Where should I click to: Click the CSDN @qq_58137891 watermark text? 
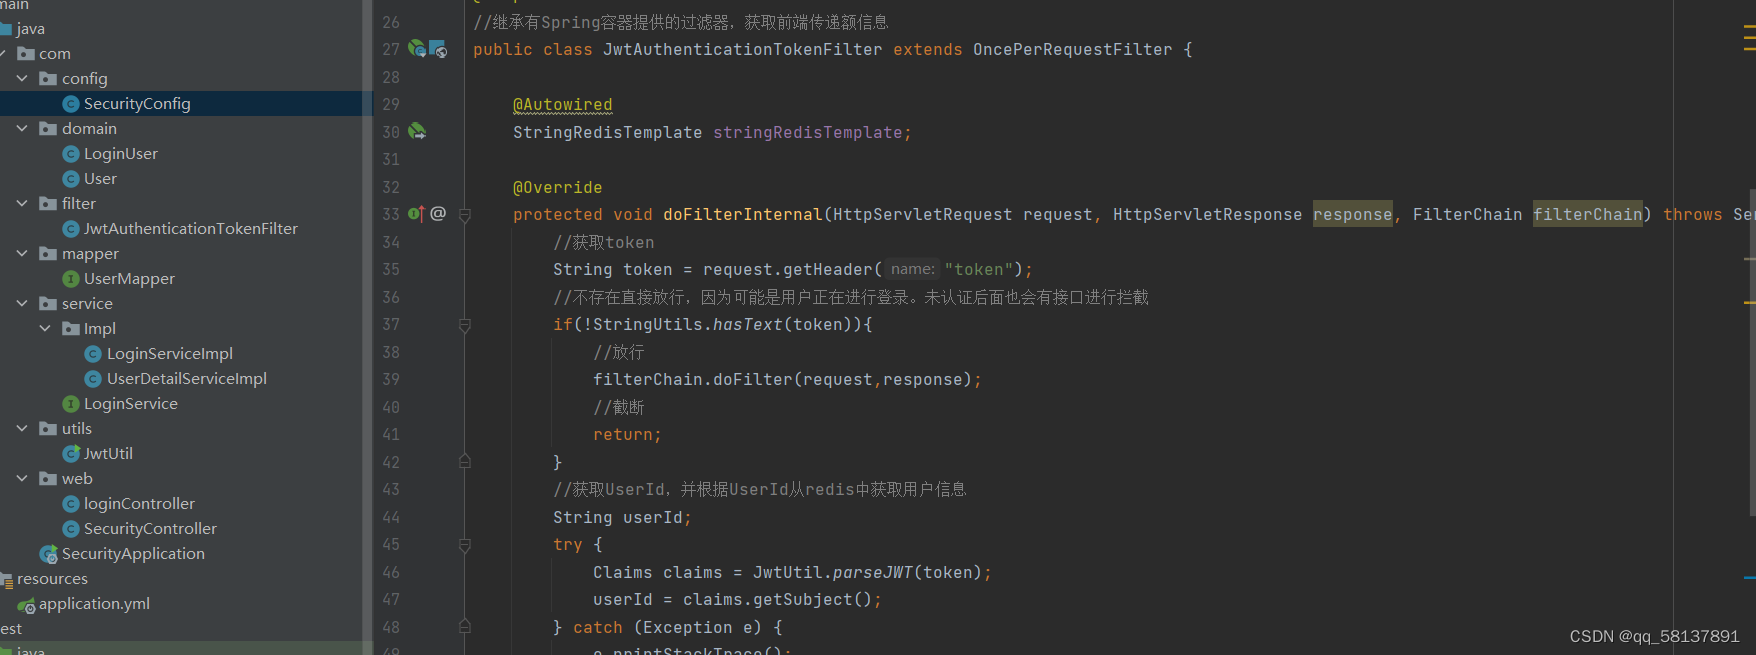click(1654, 636)
